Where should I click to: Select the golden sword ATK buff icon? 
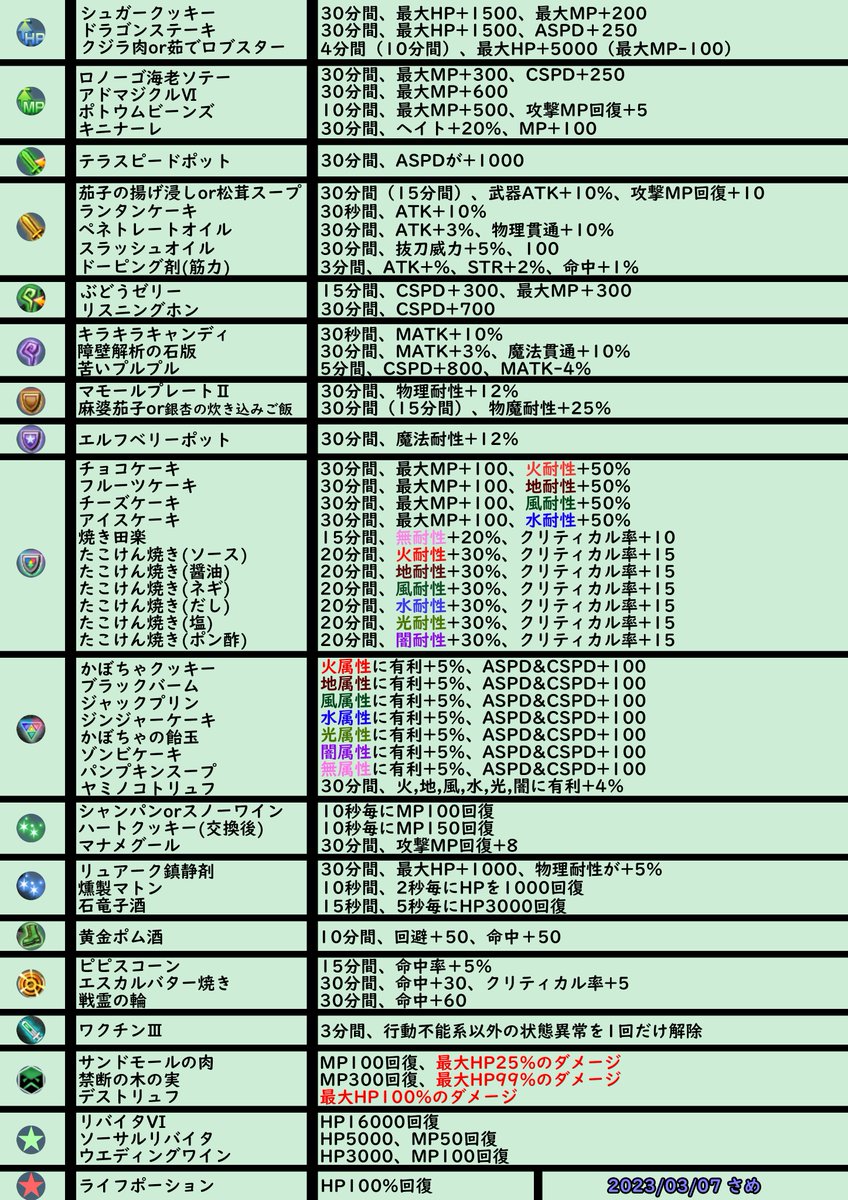(31, 228)
